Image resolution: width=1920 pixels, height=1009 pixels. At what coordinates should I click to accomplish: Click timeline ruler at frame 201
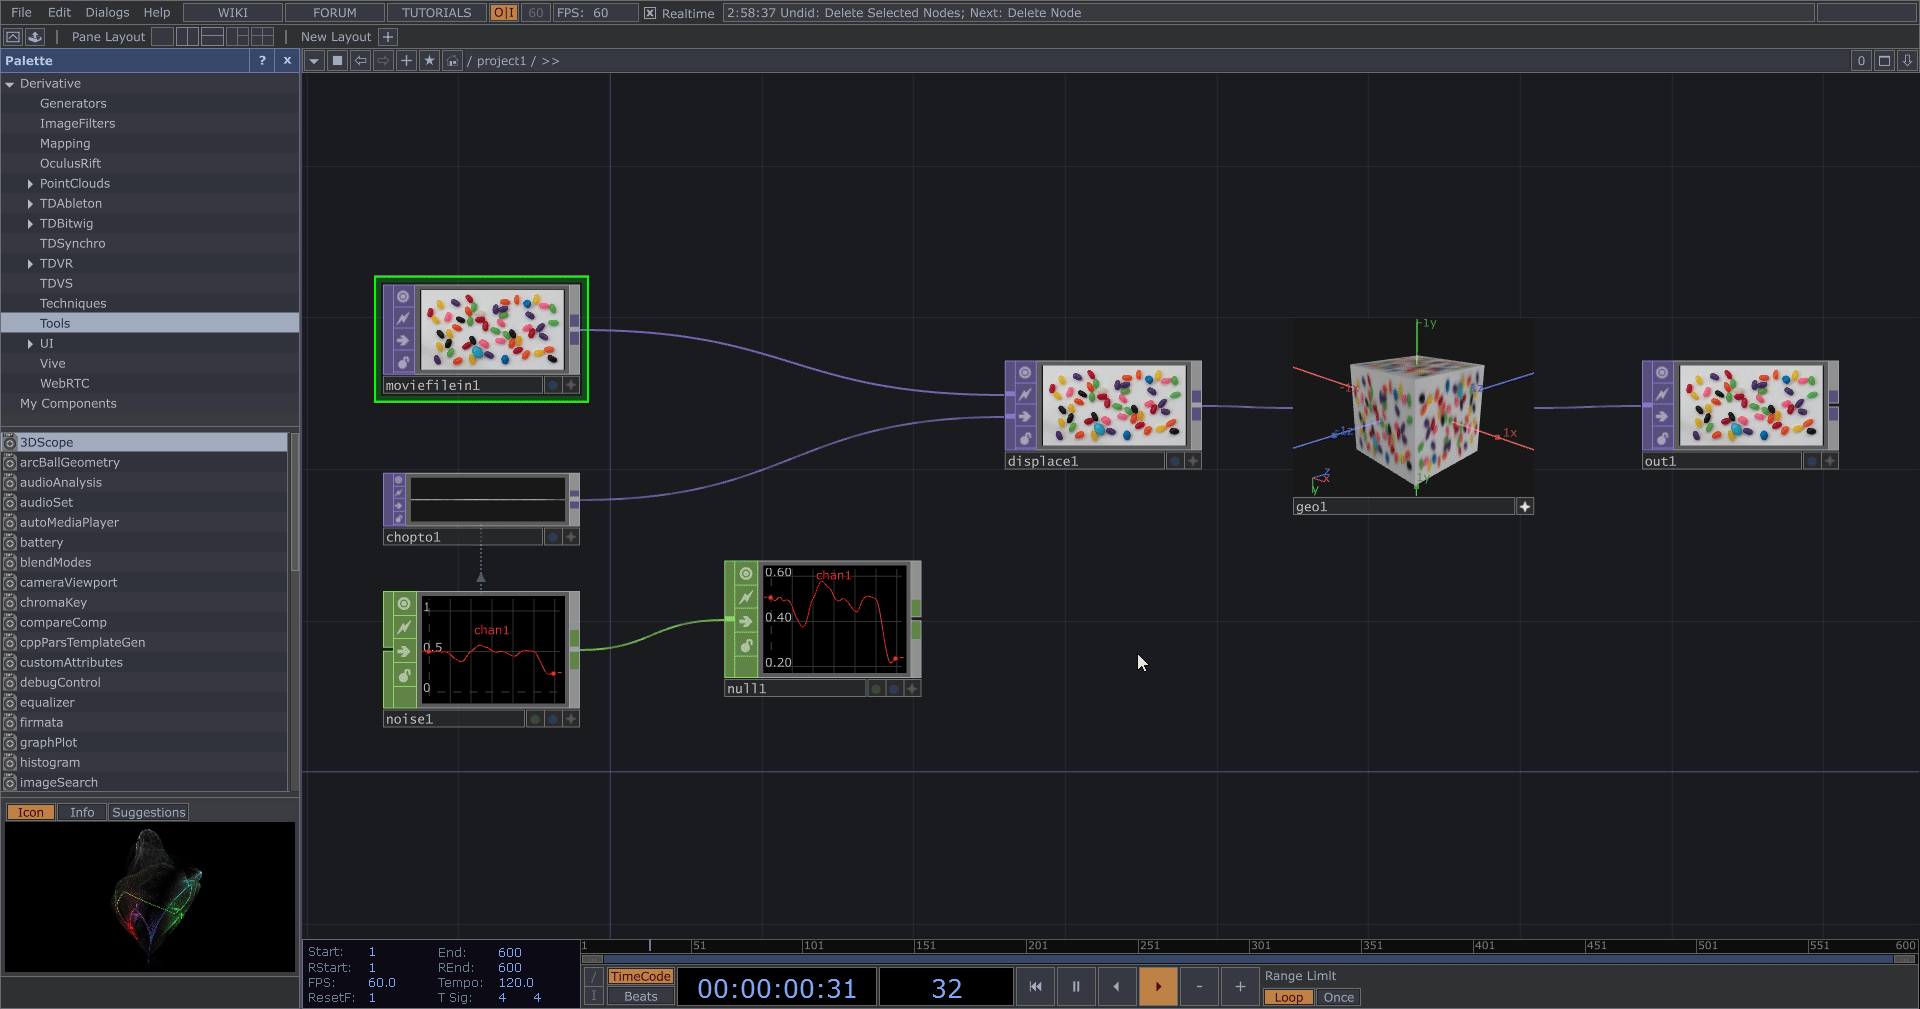(x=1027, y=945)
